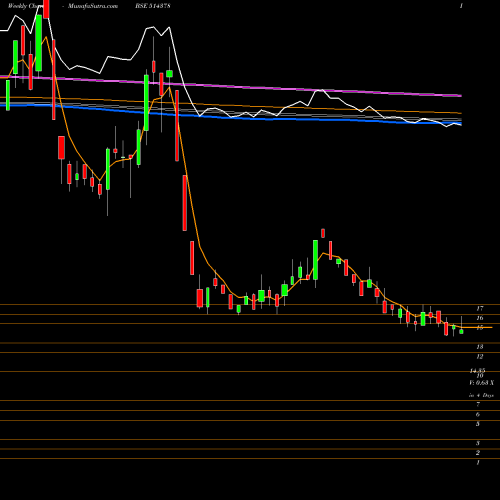Click the "V: 0.63 X" volume label
This screenshot has width=500, height=500.
click(x=482, y=383)
